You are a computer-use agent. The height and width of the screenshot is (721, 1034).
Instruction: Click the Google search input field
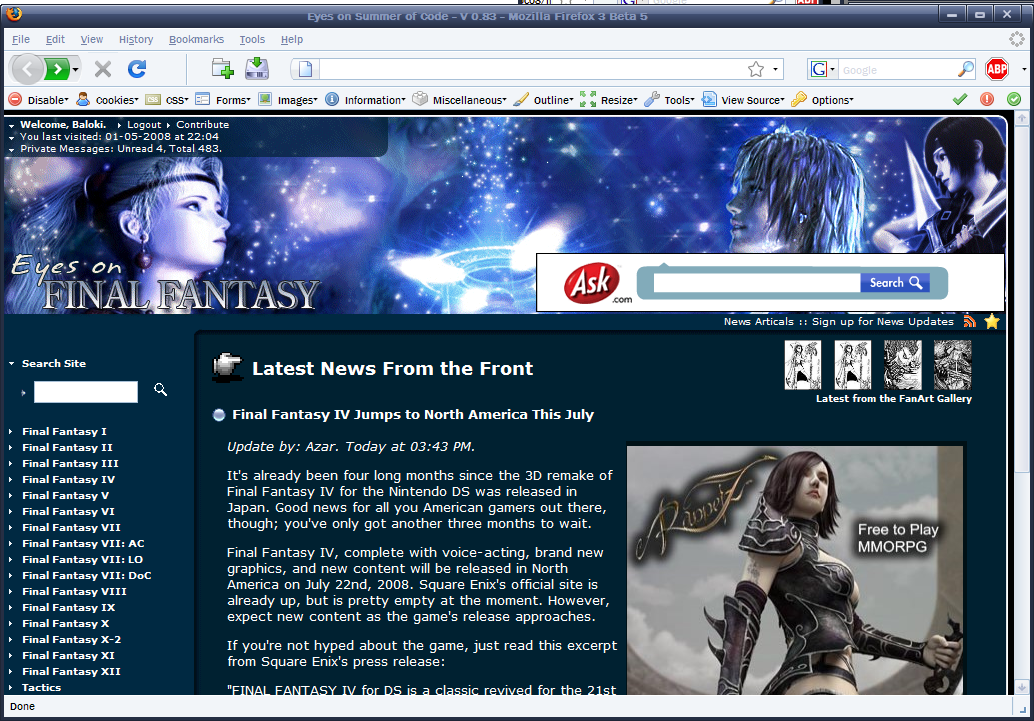point(897,69)
